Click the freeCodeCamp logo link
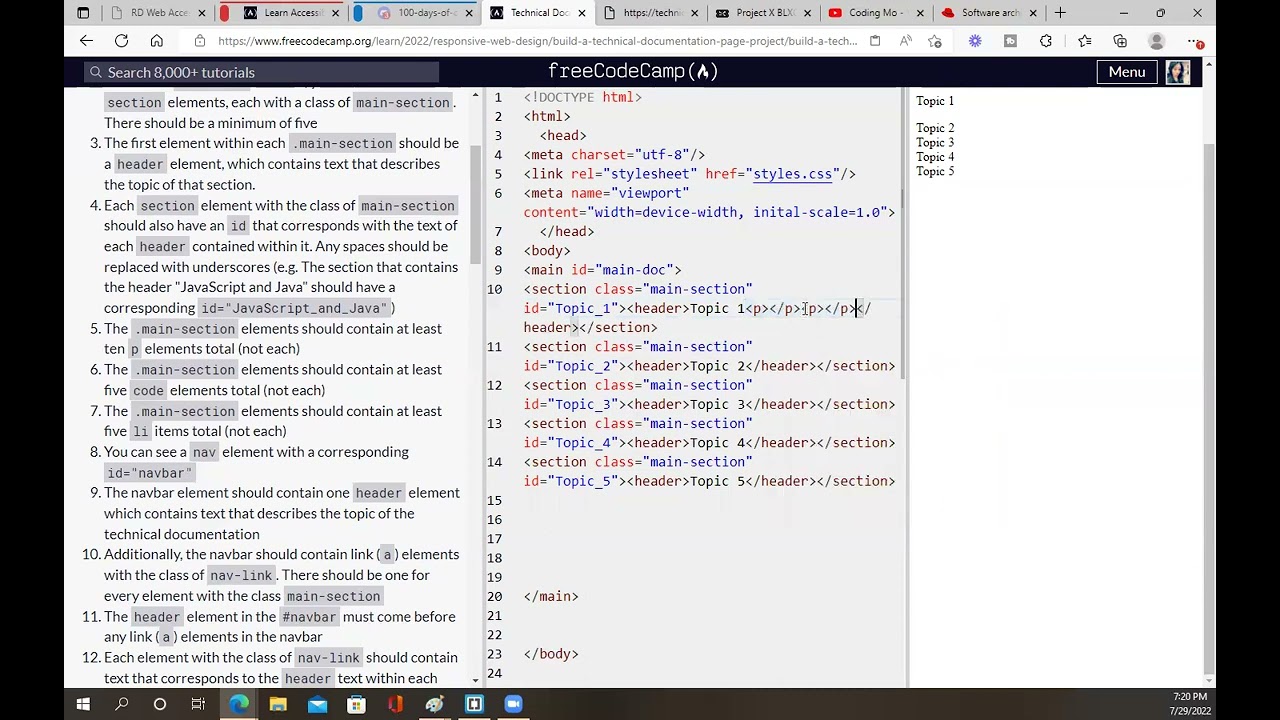This screenshot has height=720, width=1280. point(633,71)
